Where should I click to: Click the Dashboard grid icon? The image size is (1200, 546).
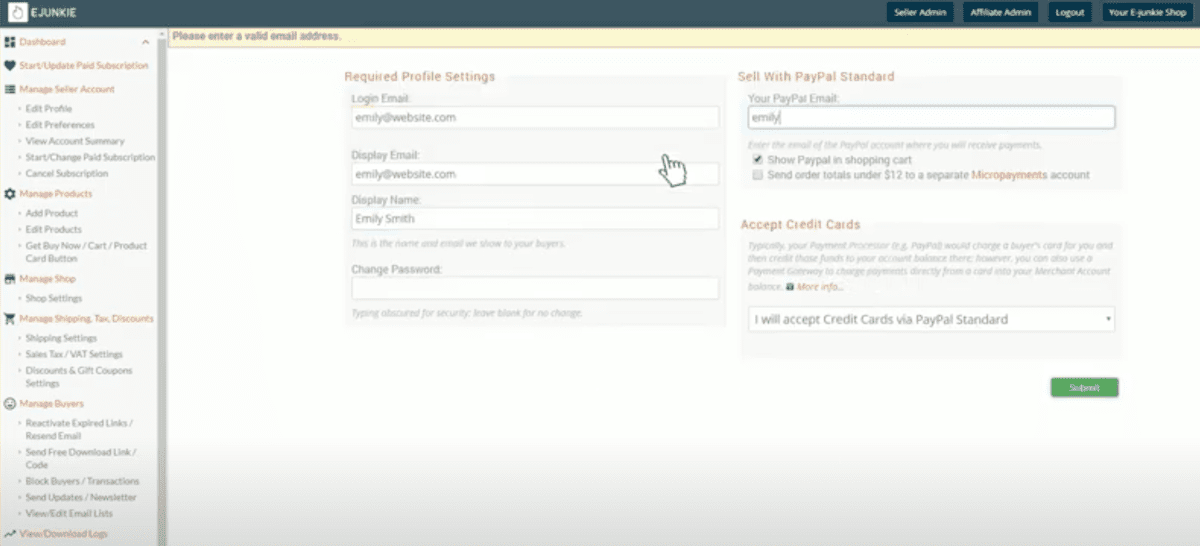[x=10, y=42]
